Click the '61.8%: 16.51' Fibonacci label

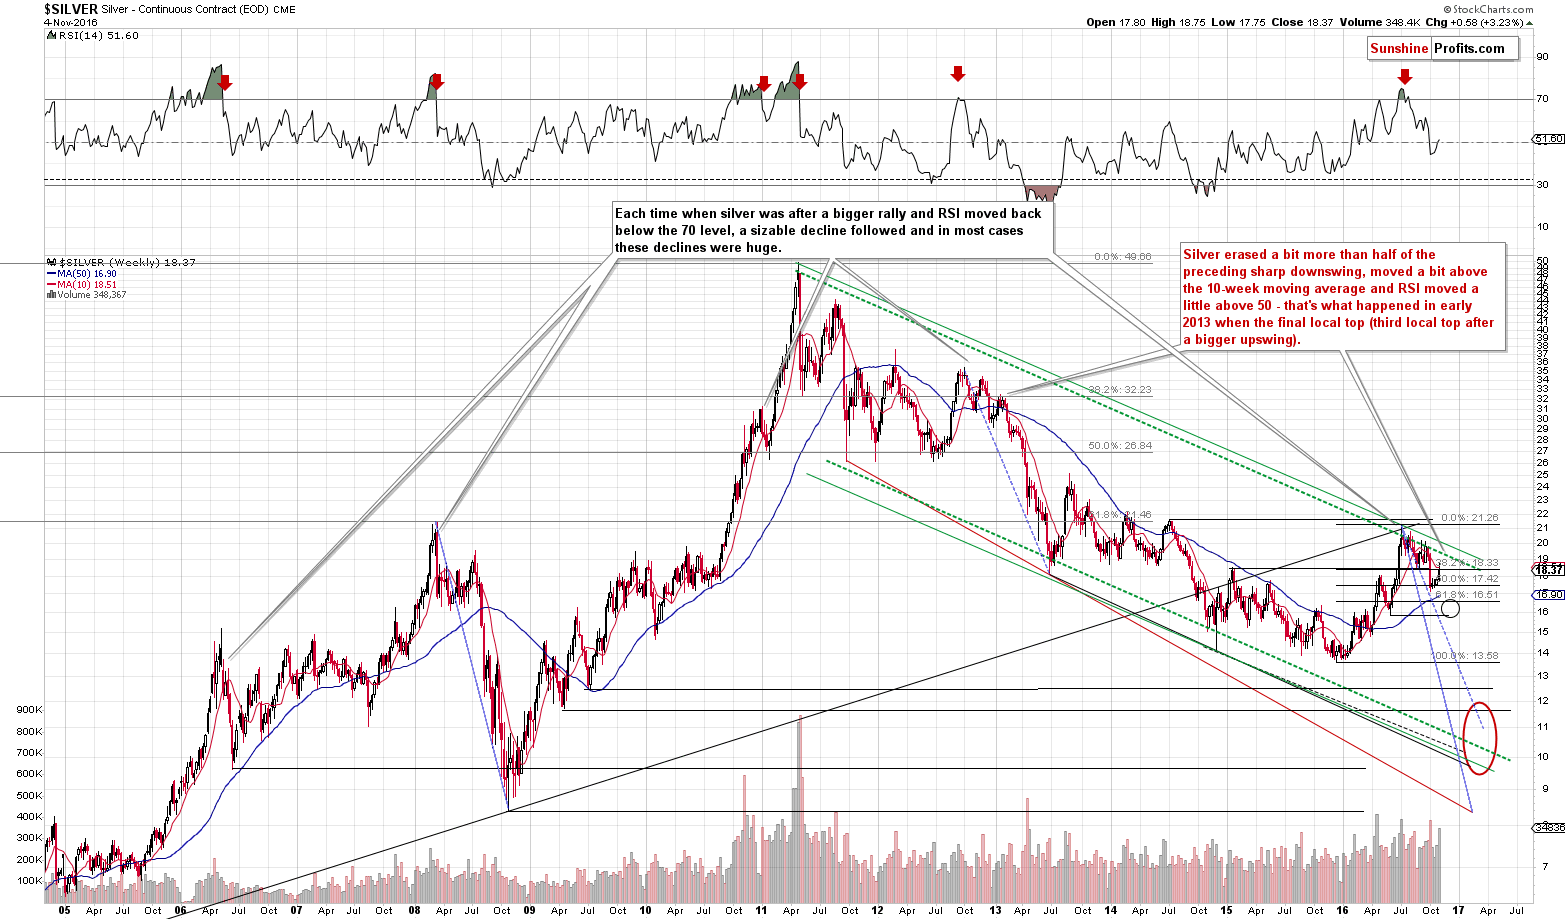click(x=1467, y=595)
